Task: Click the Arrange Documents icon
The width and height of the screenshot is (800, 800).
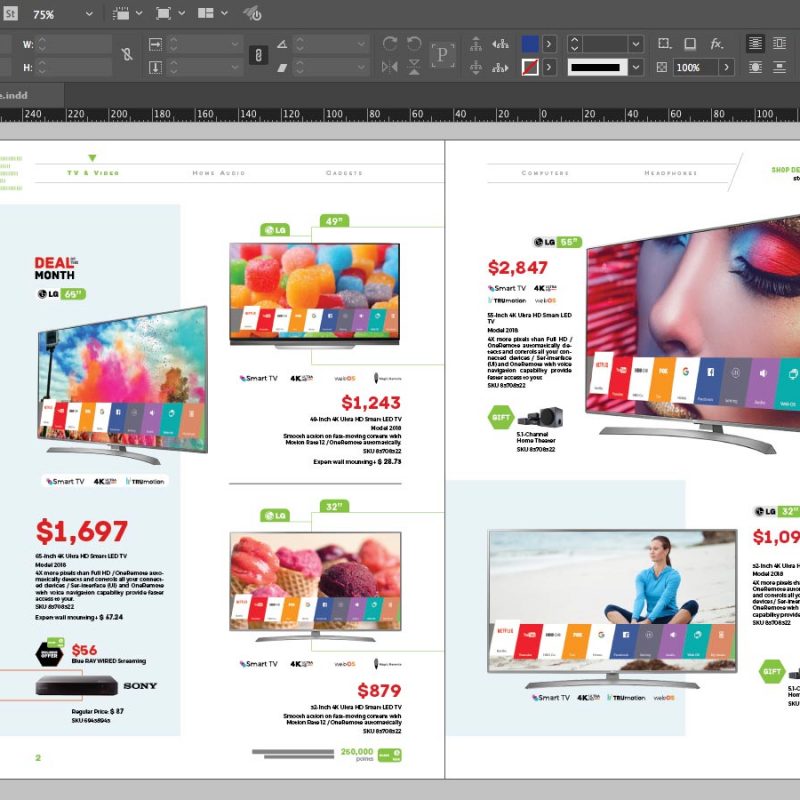Action: [x=206, y=13]
